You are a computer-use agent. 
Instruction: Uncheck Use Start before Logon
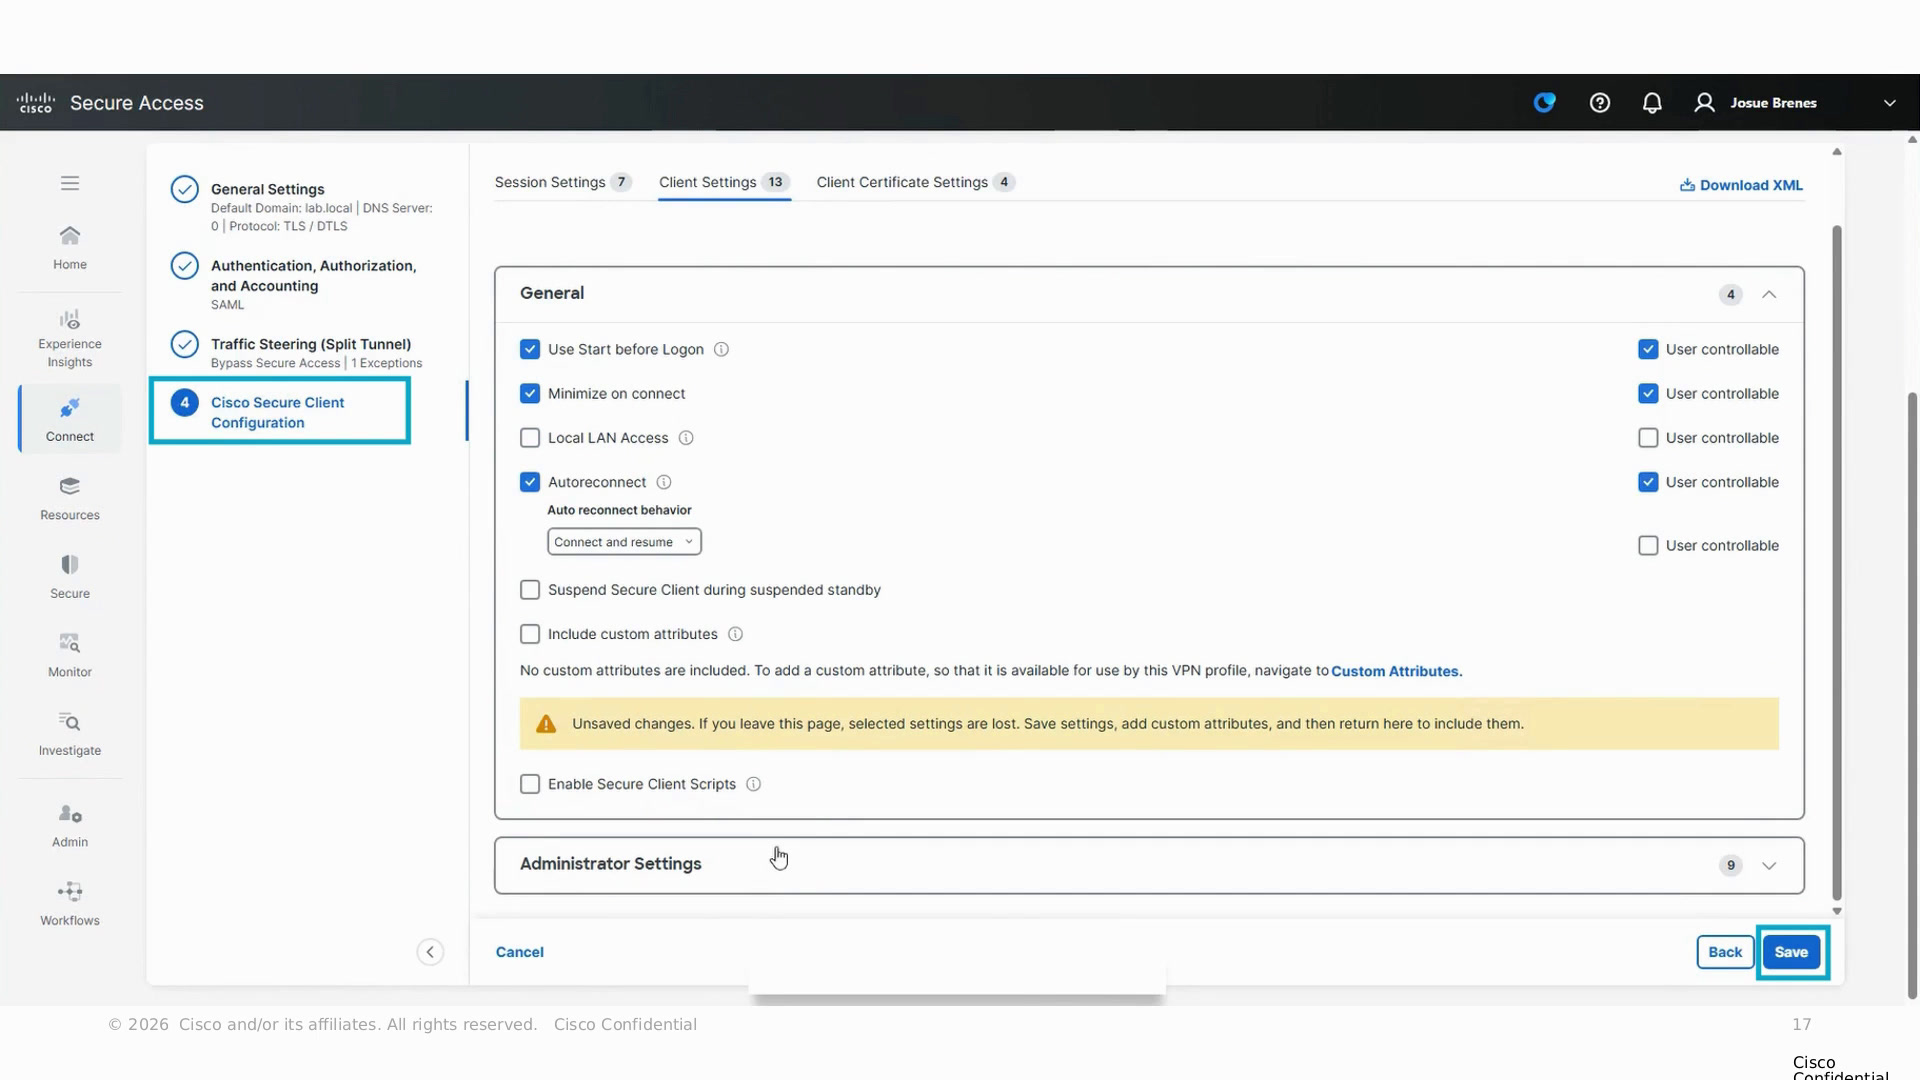[x=530, y=349]
